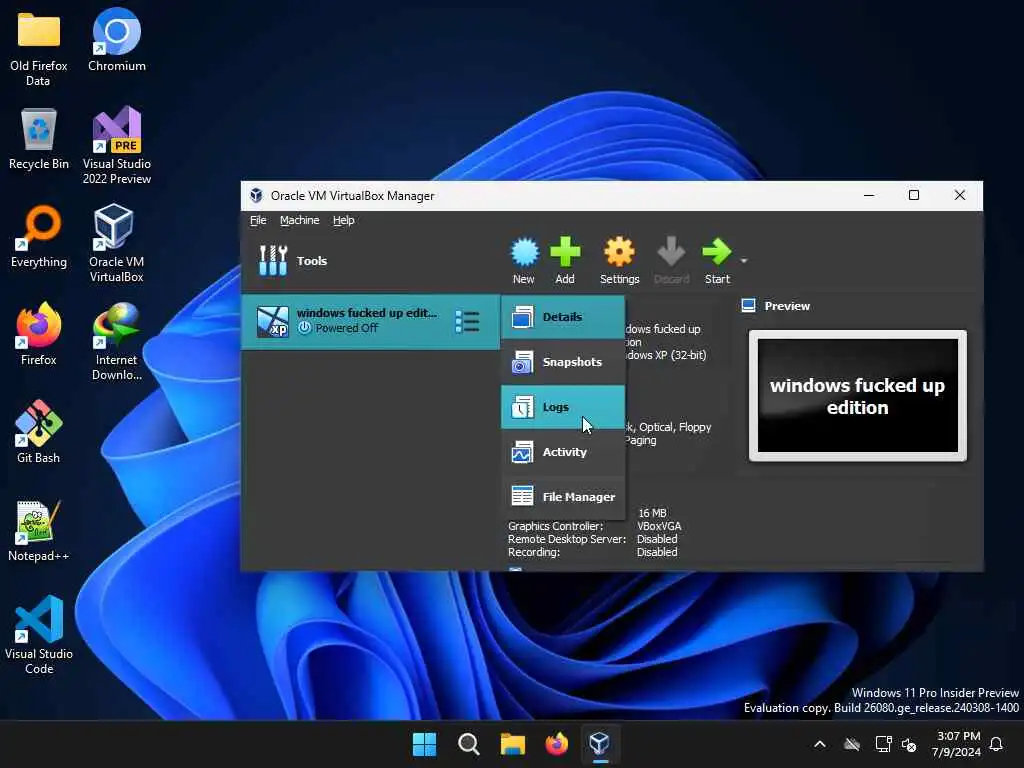
Task: Click the '16 MB' video memory value
Action: [652, 513]
